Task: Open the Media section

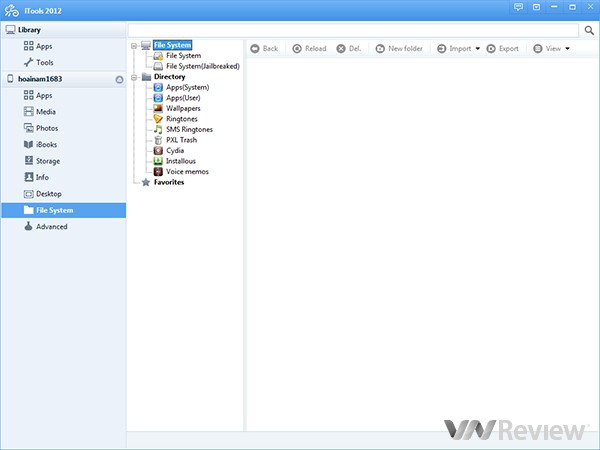Action: click(40, 112)
